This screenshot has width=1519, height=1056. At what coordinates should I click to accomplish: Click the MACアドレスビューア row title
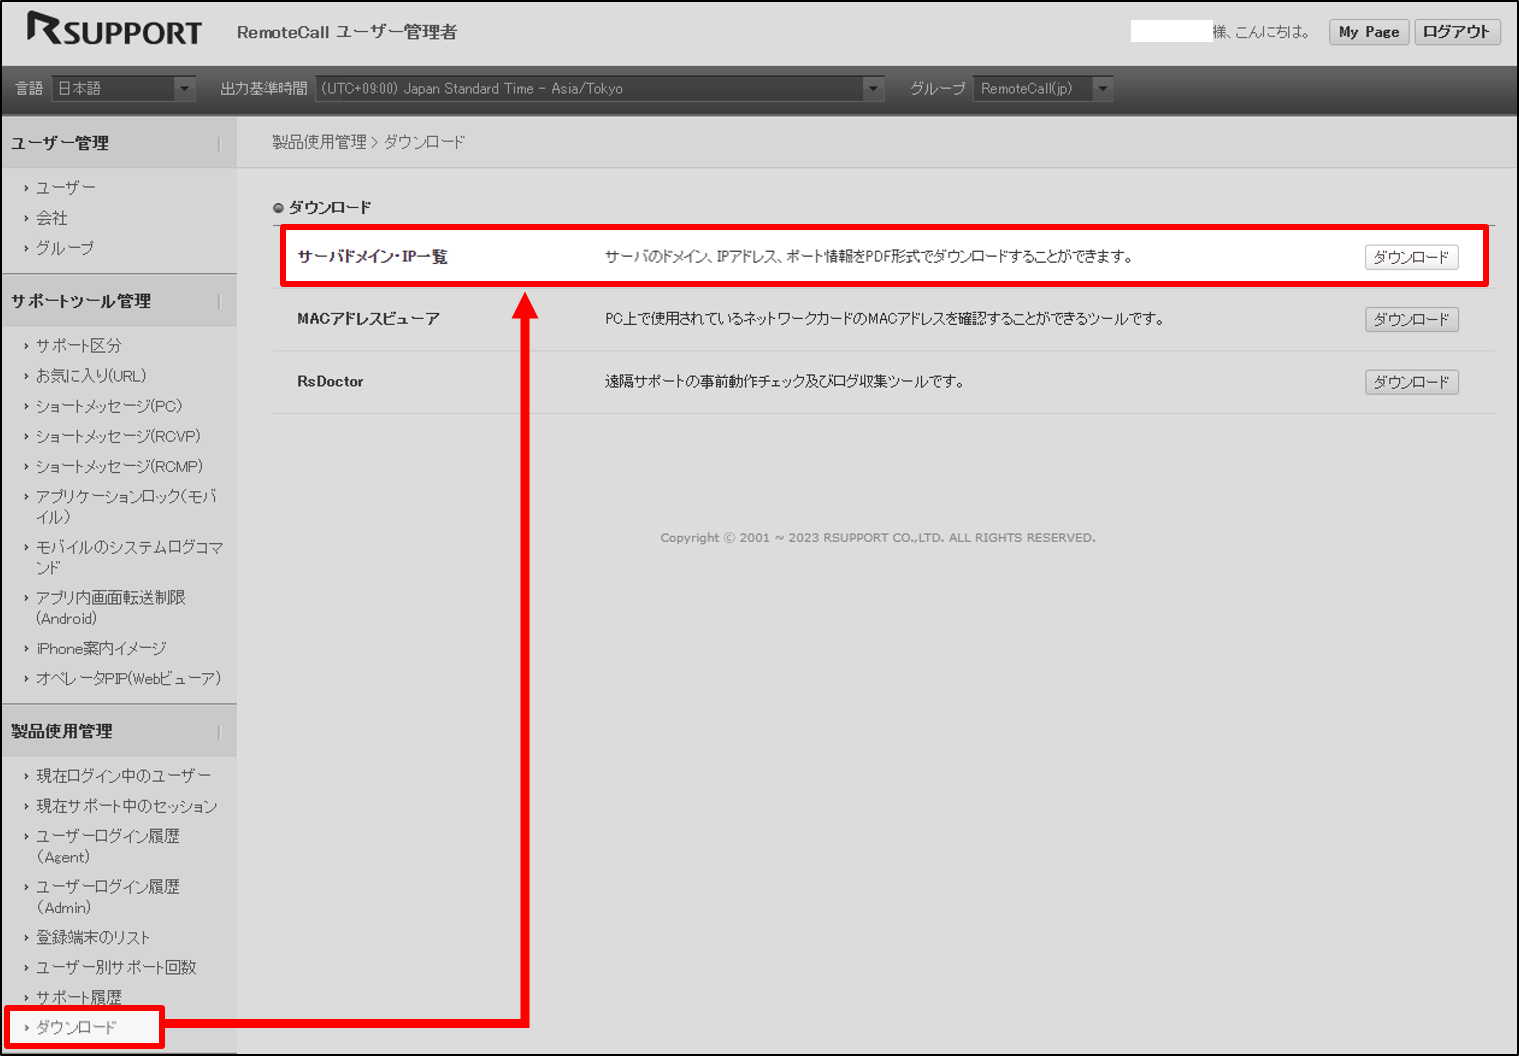(x=368, y=319)
